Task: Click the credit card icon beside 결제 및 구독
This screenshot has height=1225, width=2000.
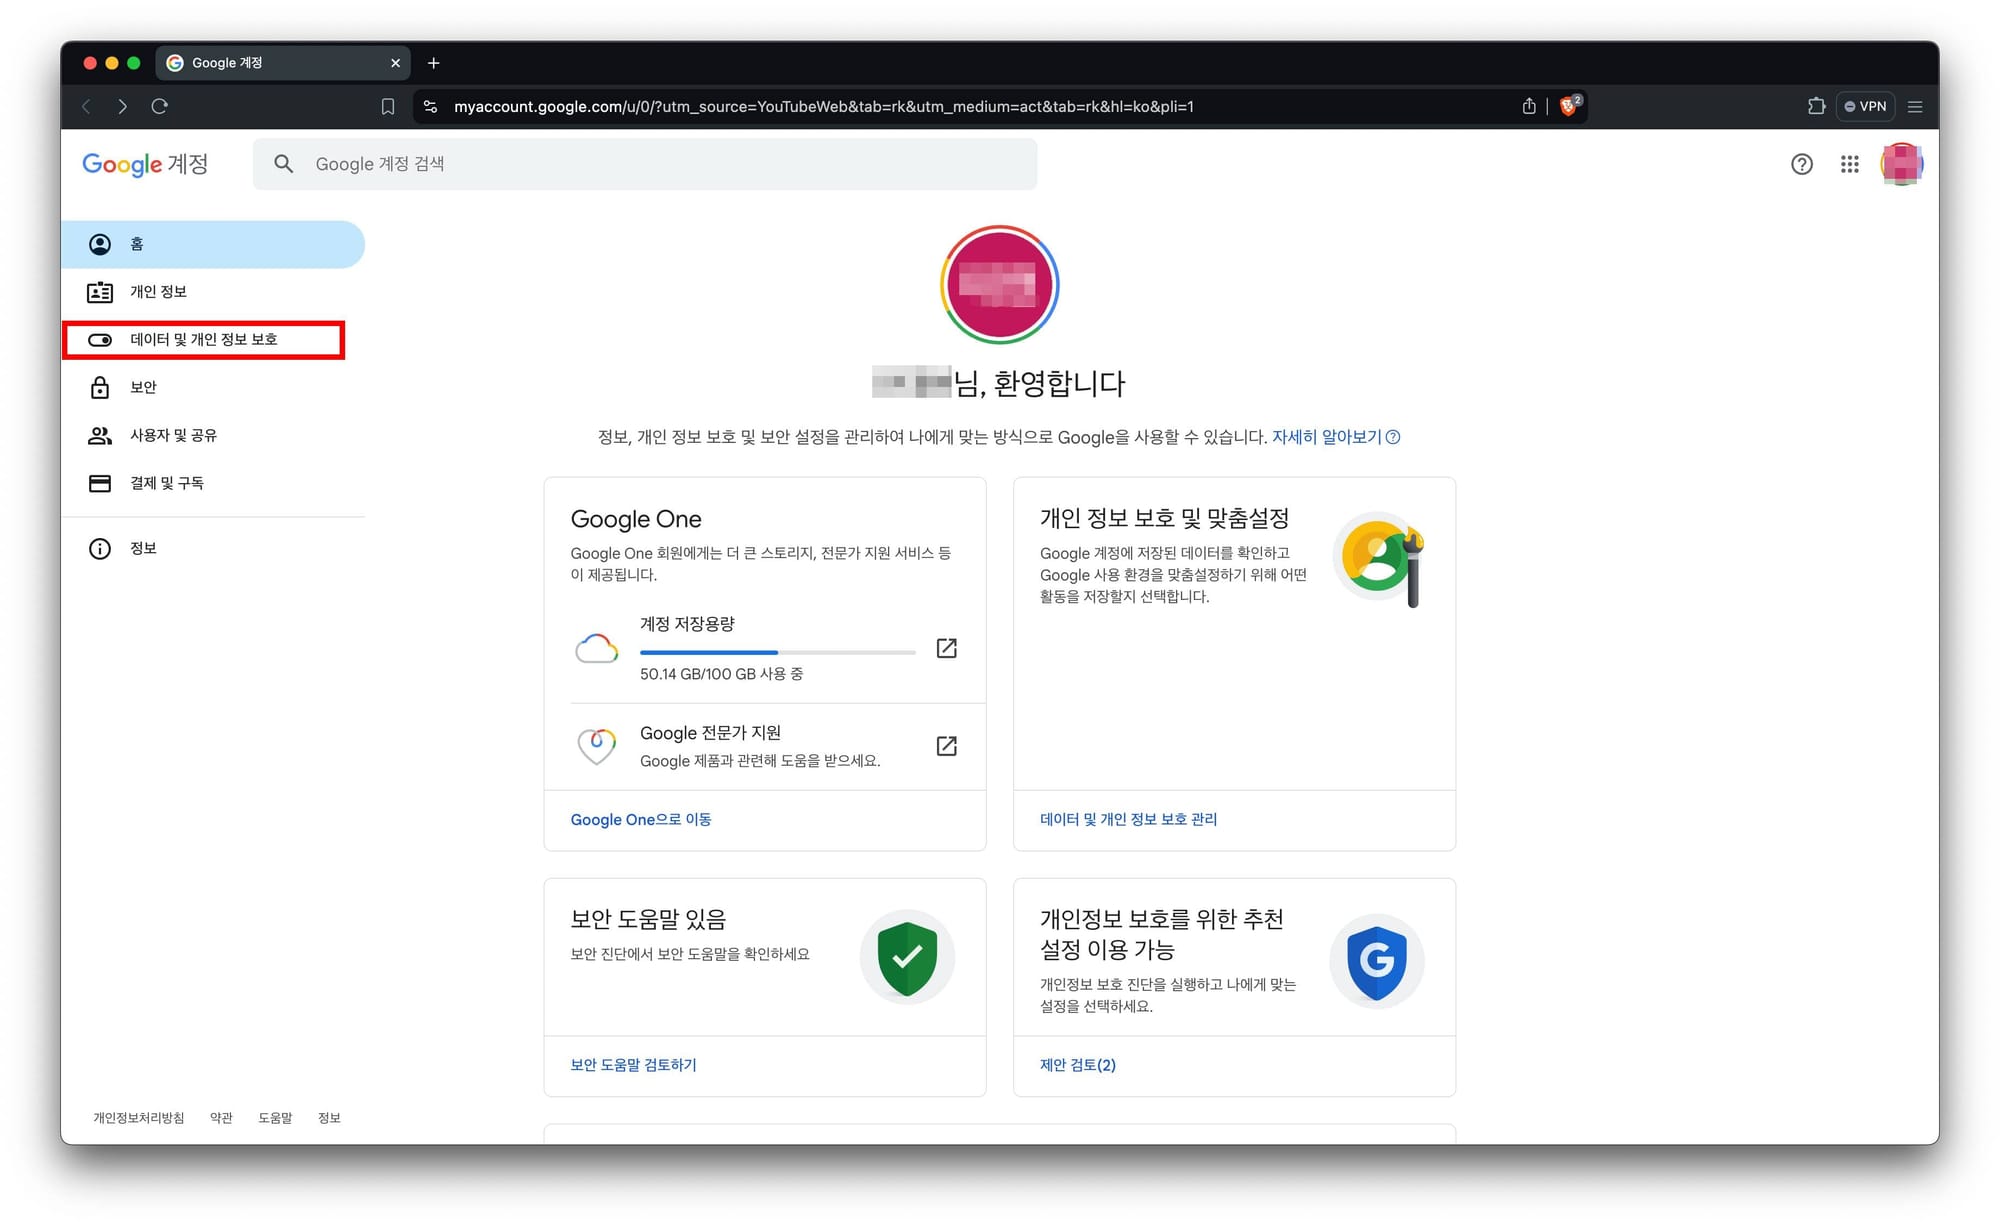Action: [x=100, y=483]
